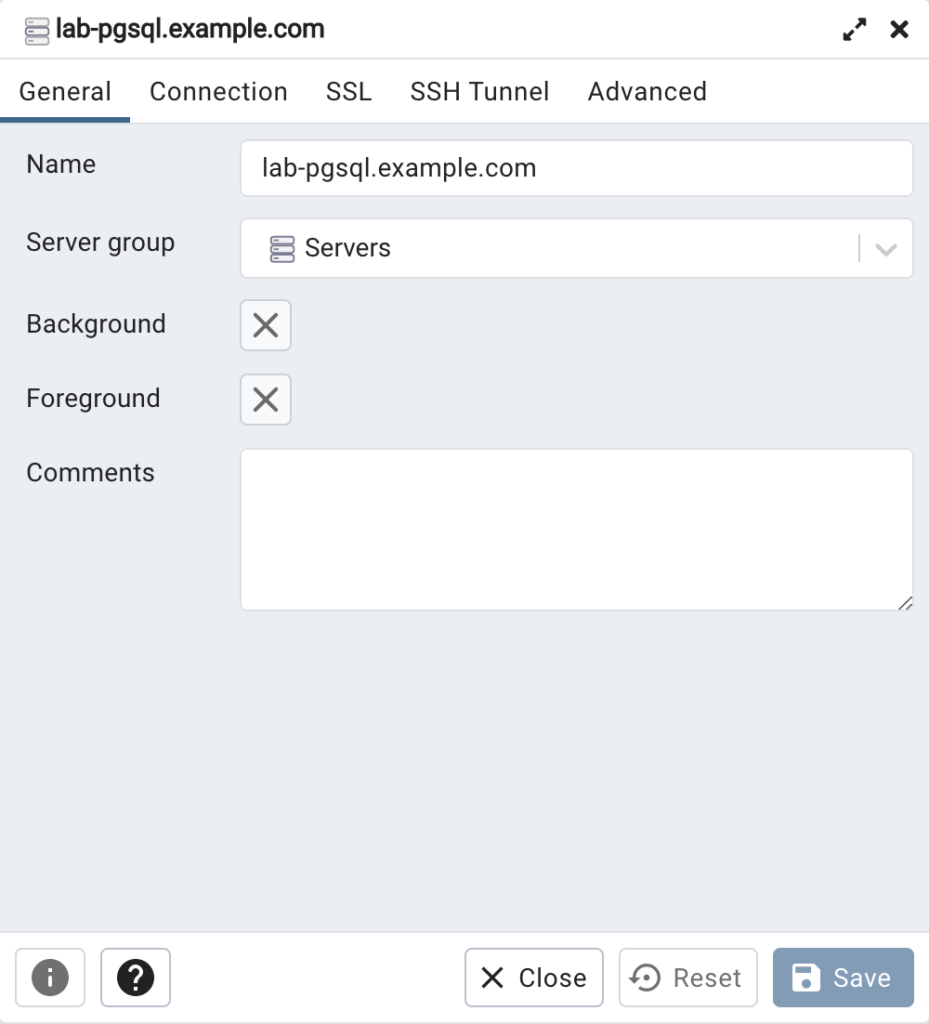Pick a Background color for the server
The image size is (929, 1024).
point(265,325)
